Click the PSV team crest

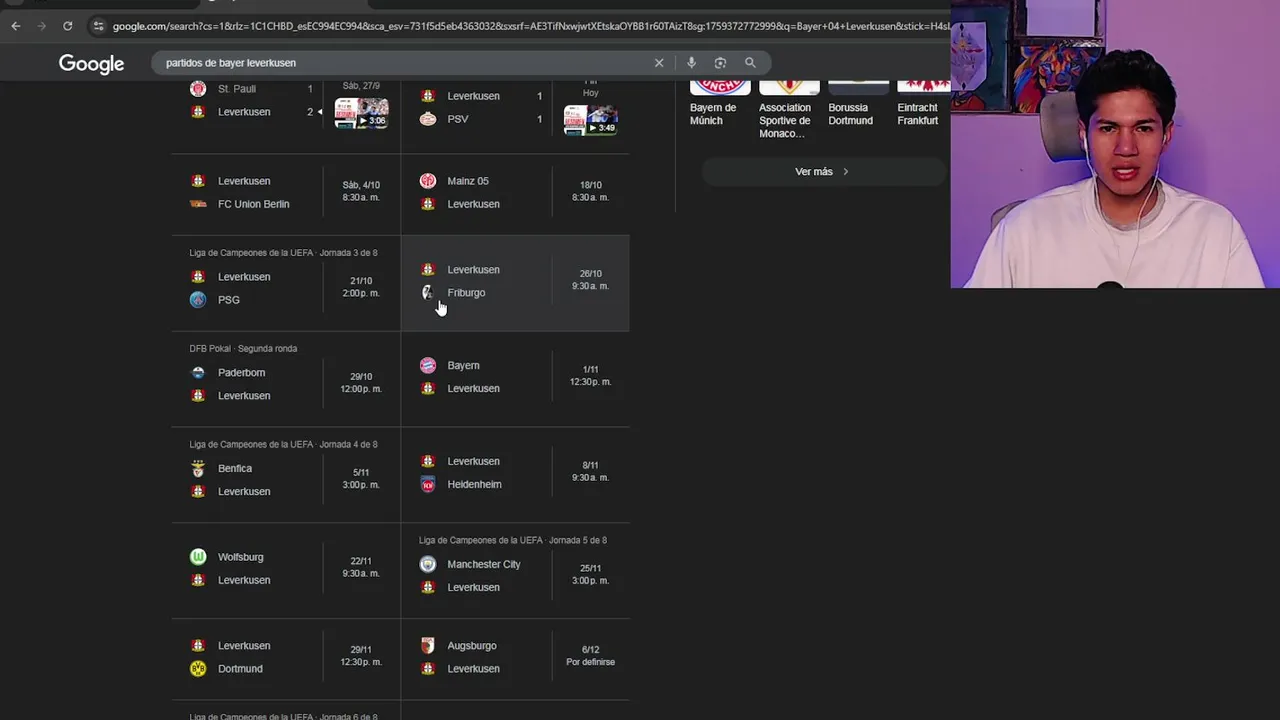[x=428, y=119]
